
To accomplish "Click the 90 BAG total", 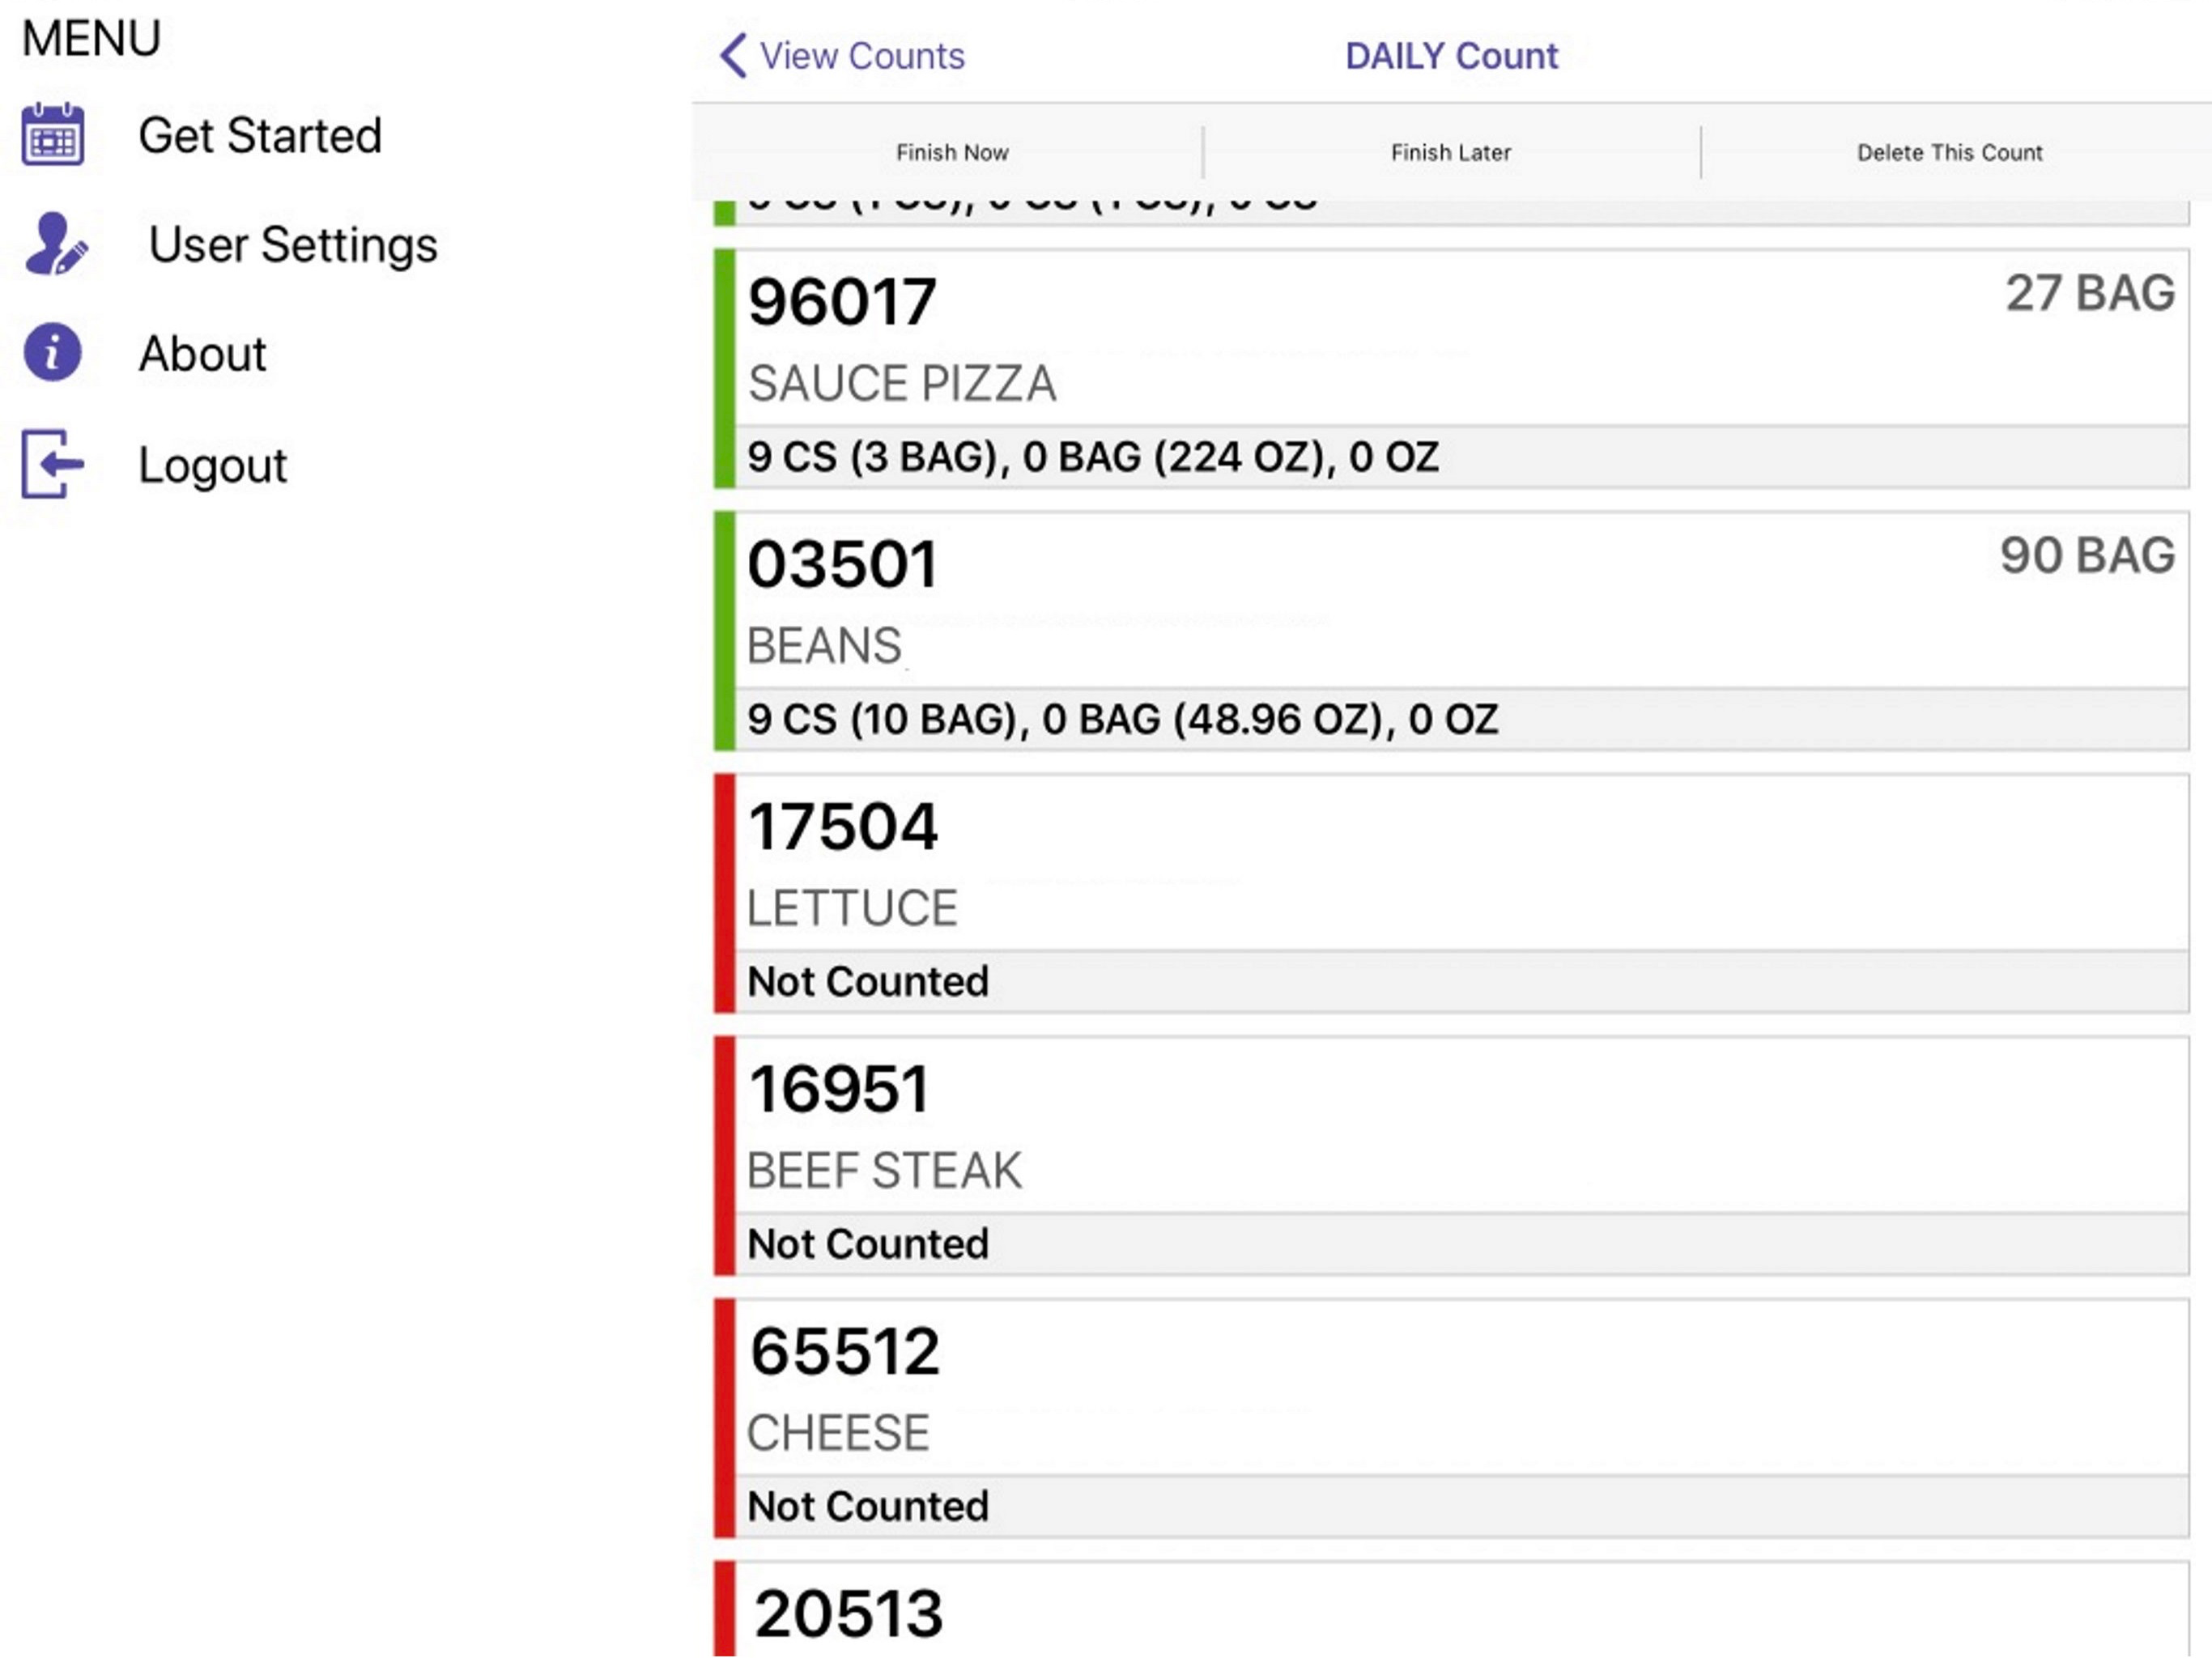I will click(x=2088, y=555).
